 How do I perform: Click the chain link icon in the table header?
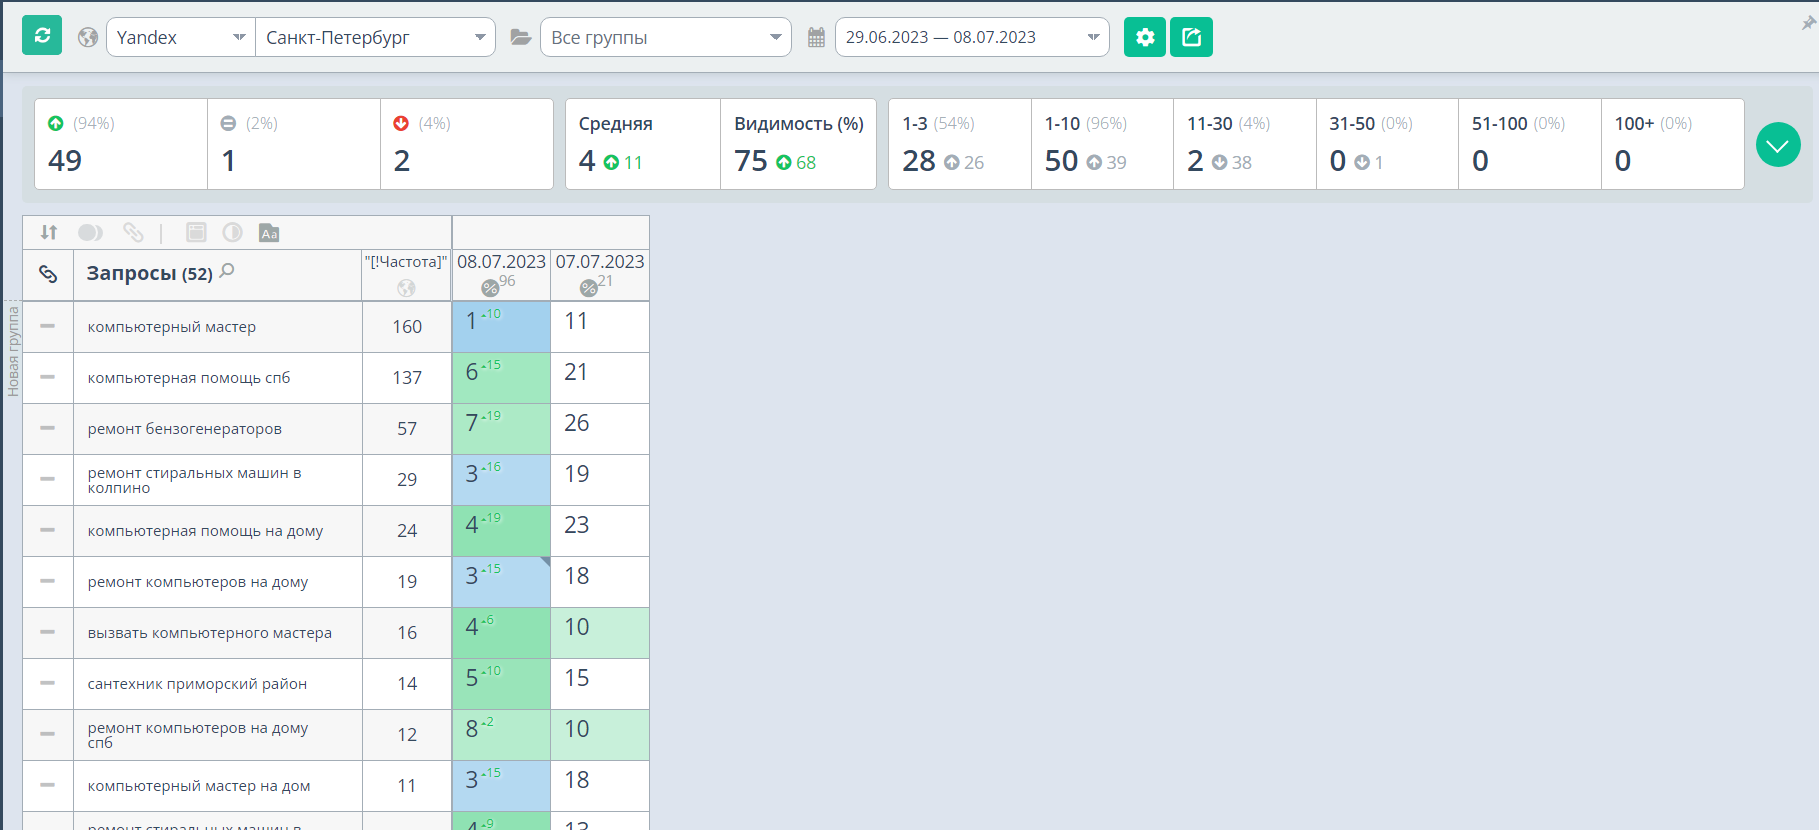pyautogui.click(x=48, y=274)
